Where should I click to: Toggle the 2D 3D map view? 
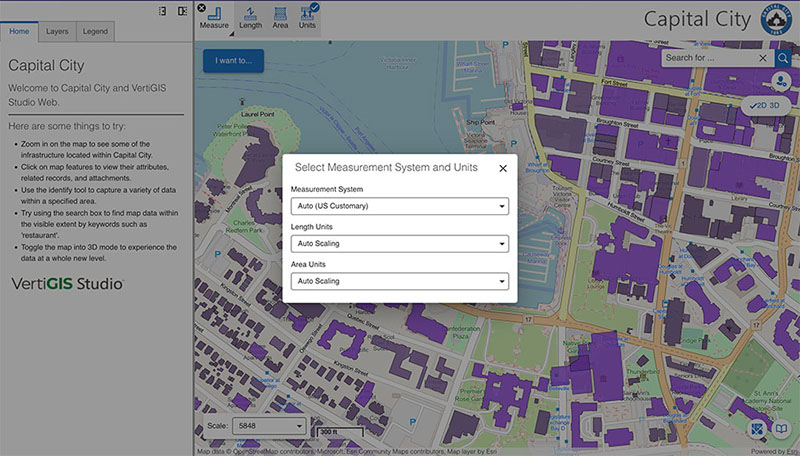pos(766,106)
